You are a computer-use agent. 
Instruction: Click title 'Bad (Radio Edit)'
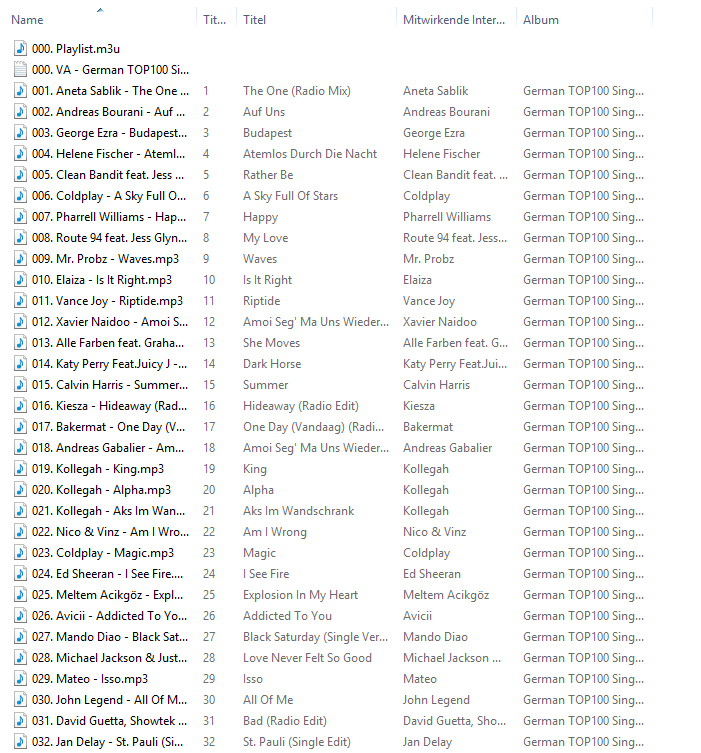[285, 721]
